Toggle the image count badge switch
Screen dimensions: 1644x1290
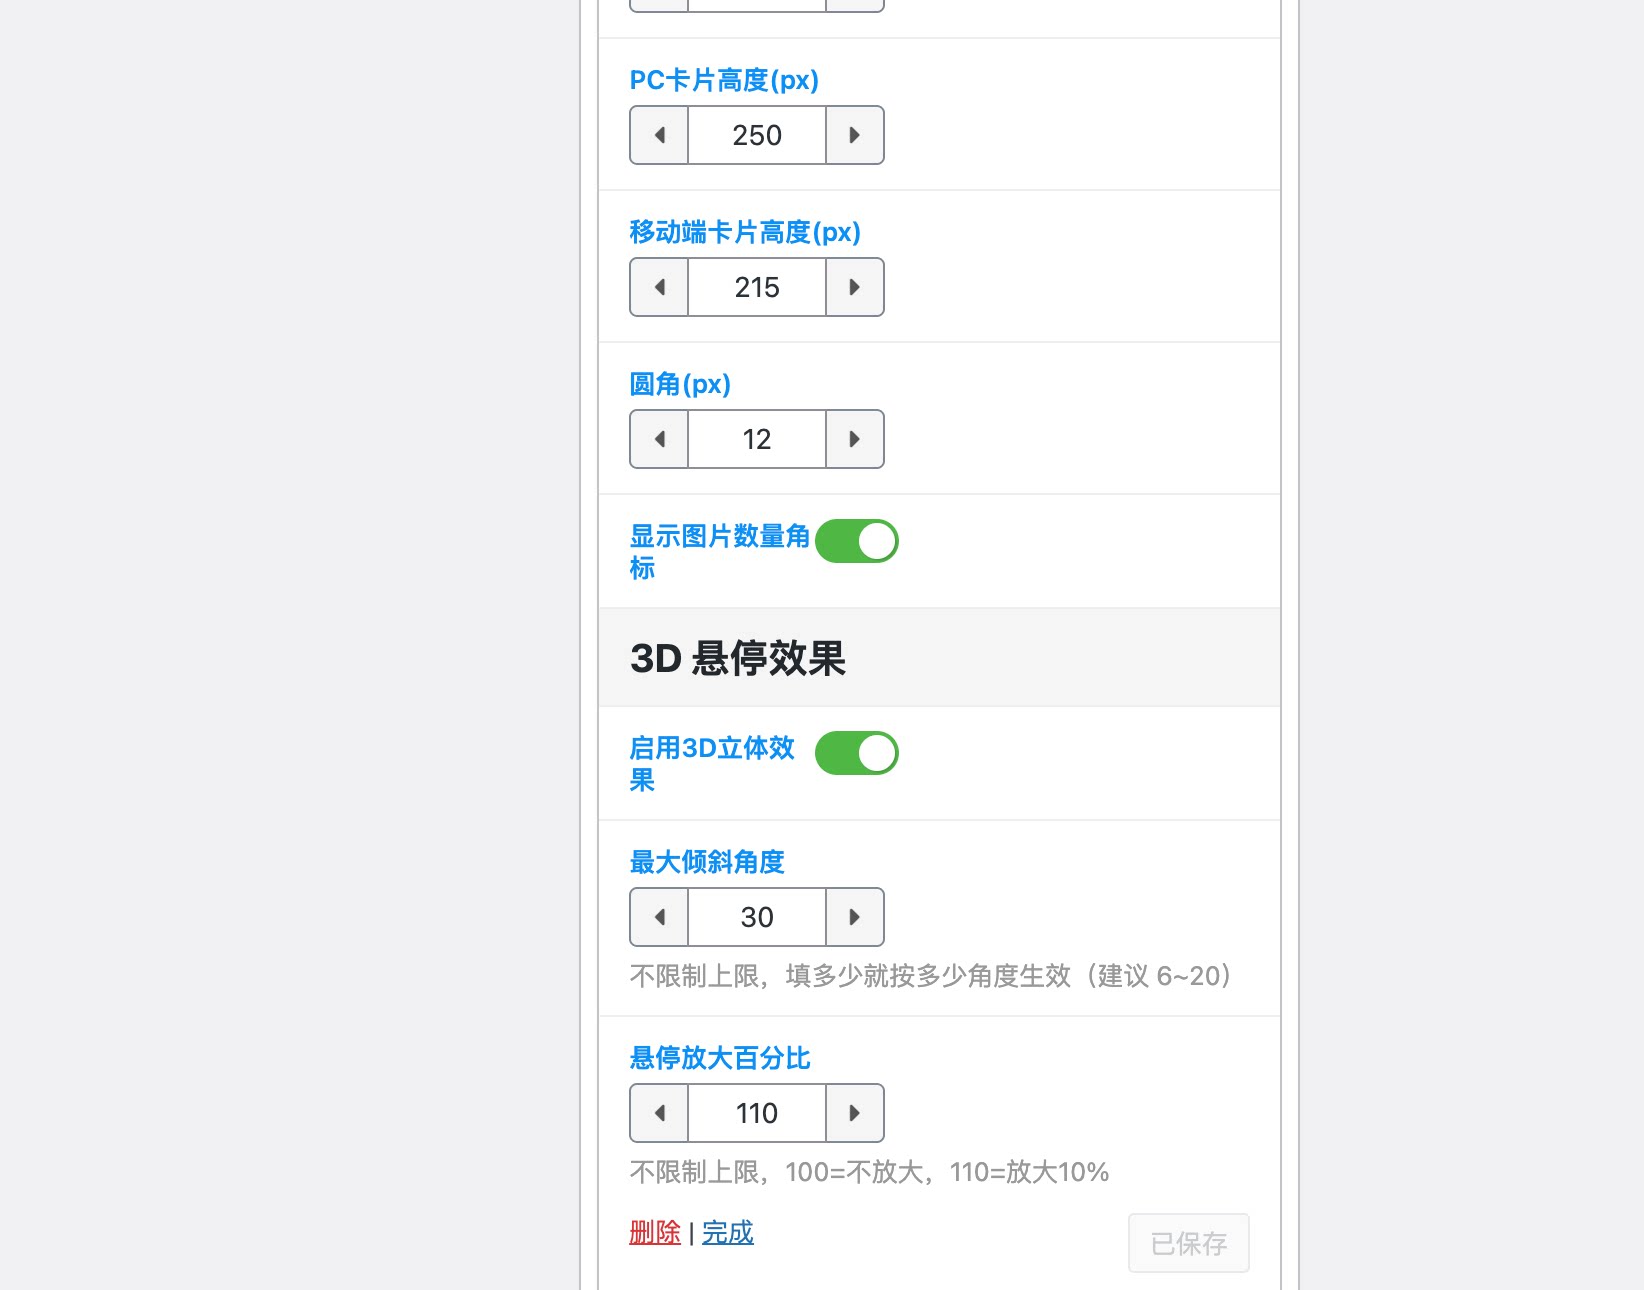pyautogui.click(x=856, y=540)
